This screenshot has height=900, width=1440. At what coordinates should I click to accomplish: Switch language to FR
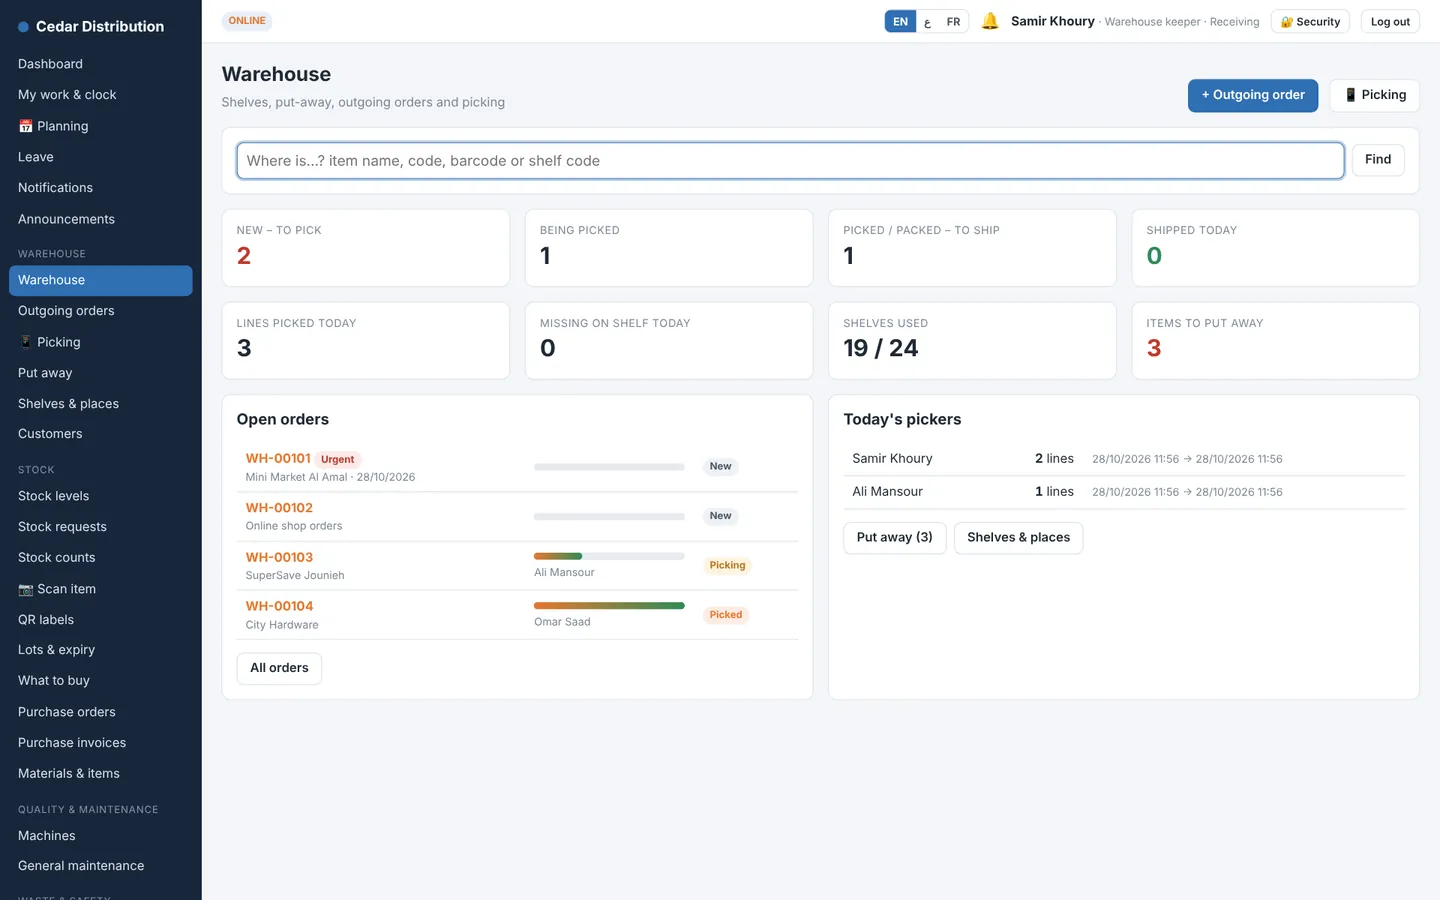953,21
